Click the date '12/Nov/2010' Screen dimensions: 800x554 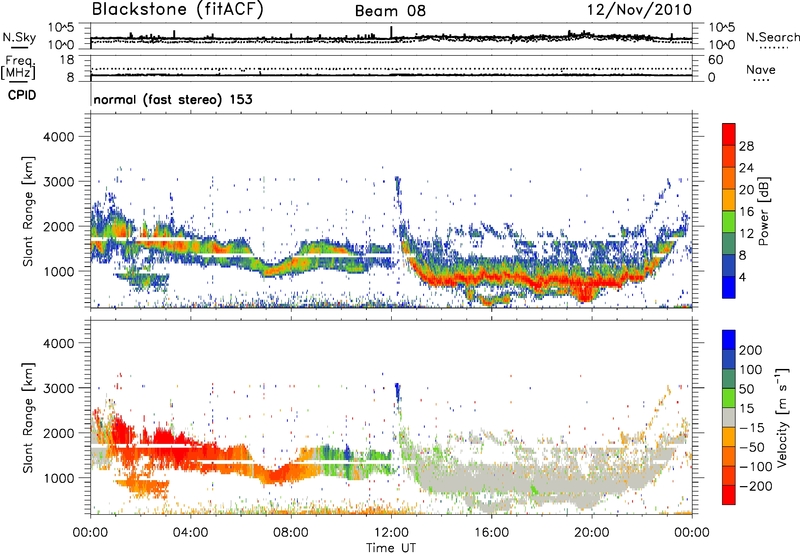coord(639,10)
